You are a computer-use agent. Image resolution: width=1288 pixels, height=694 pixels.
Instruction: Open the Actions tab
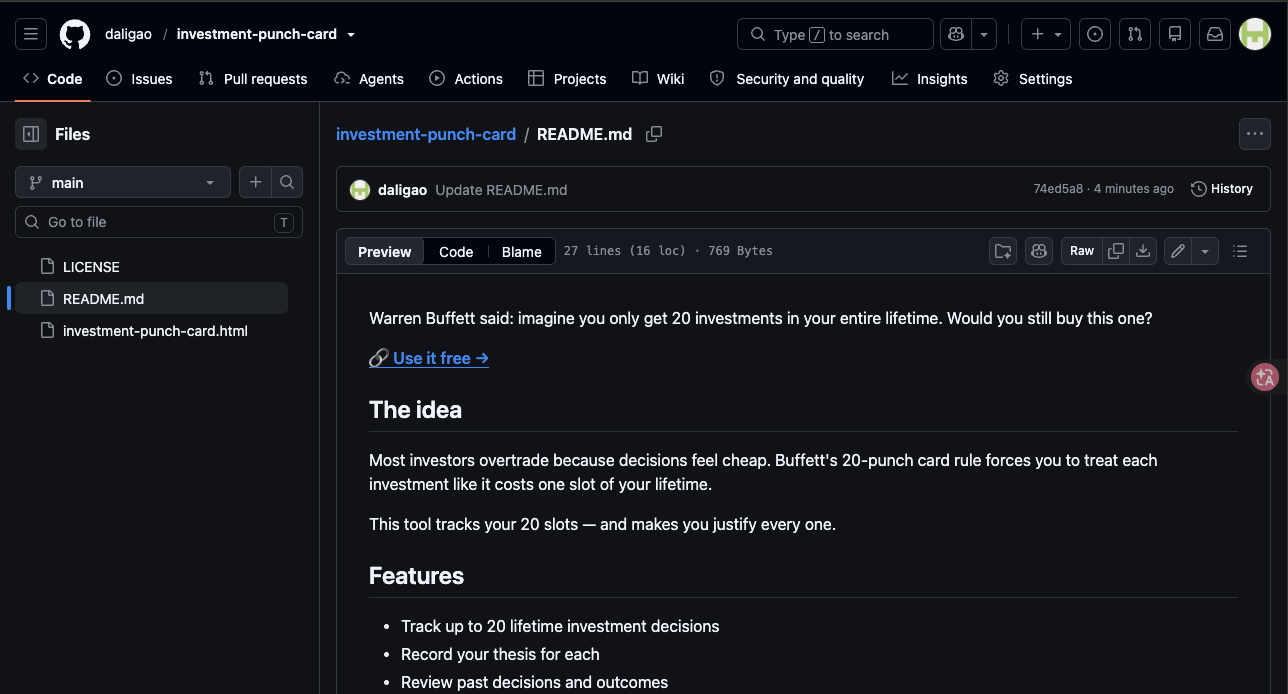click(x=466, y=79)
